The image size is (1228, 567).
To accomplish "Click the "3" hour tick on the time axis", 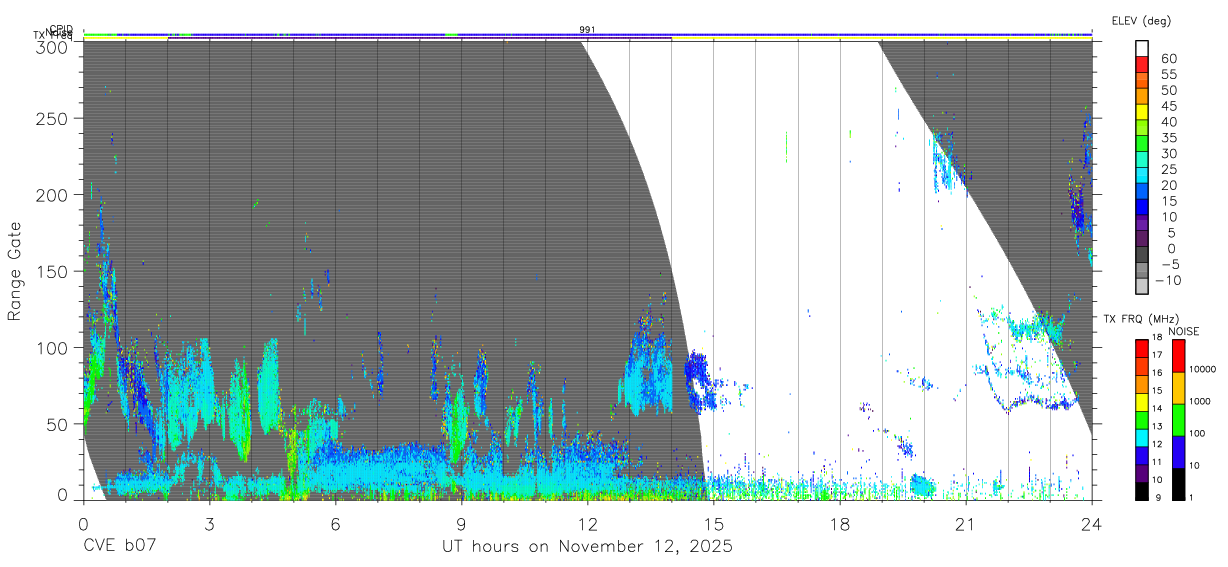I will pyautogui.click(x=209, y=524).
